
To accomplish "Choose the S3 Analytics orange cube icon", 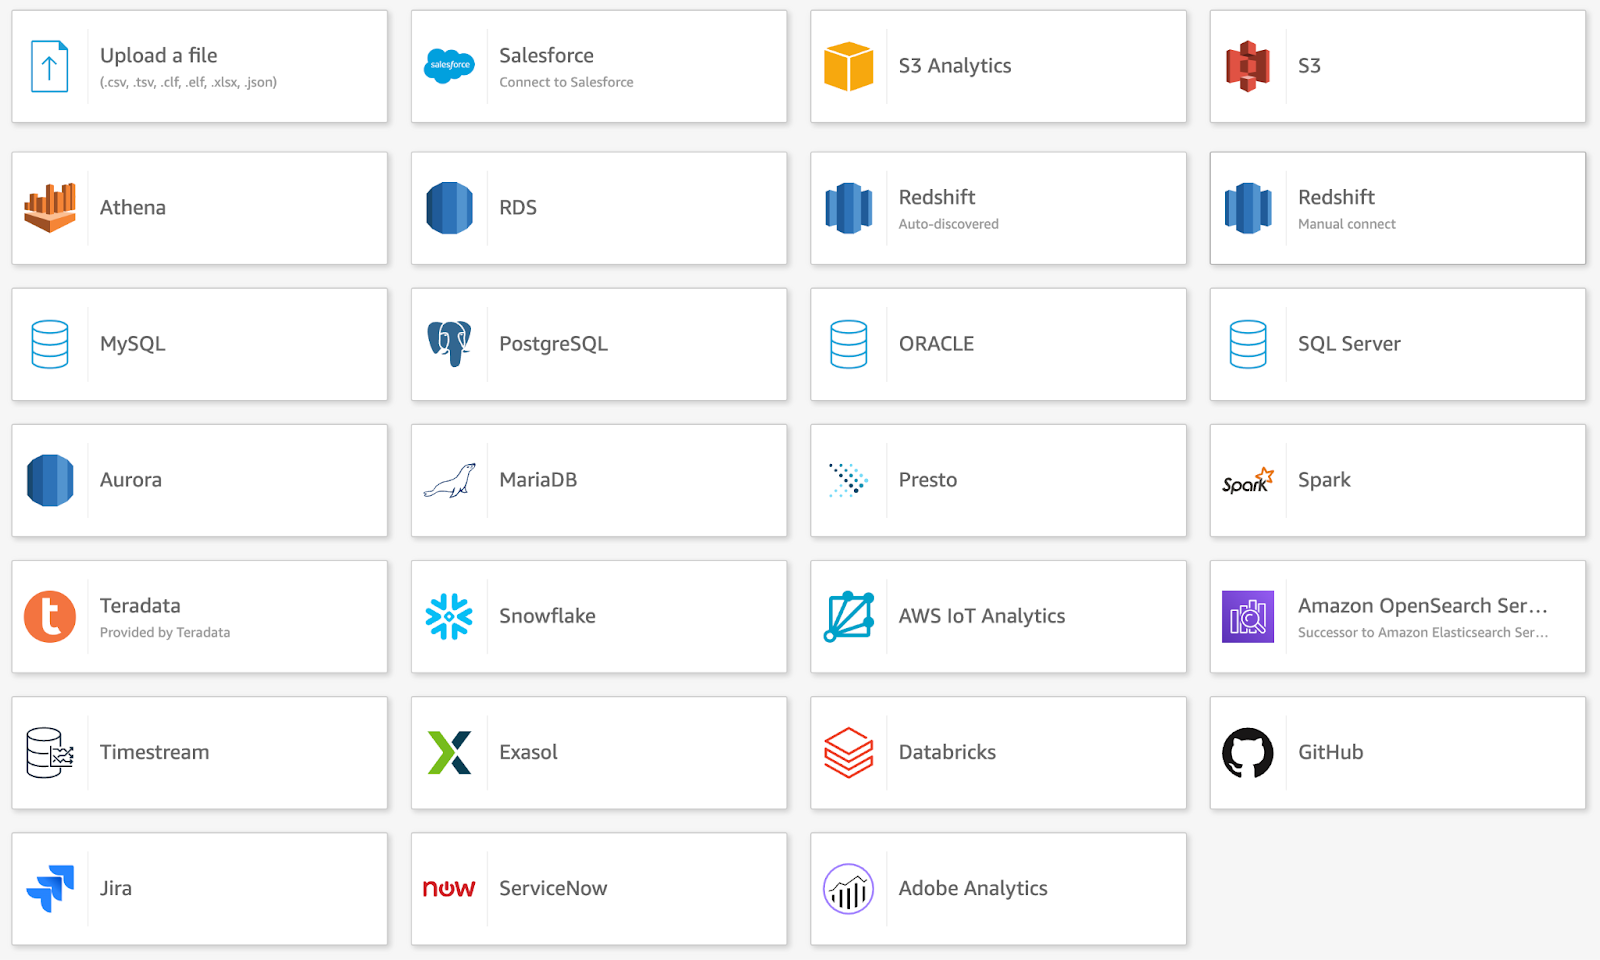I will pos(848,66).
